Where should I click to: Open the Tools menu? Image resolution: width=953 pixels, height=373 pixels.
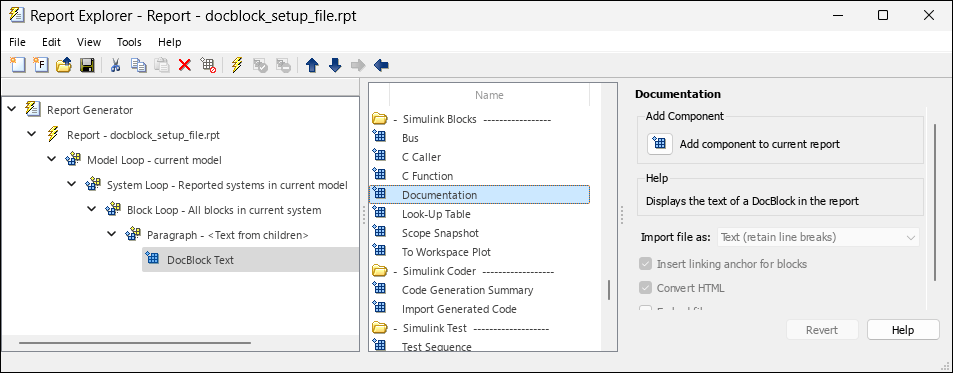tap(129, 42)
